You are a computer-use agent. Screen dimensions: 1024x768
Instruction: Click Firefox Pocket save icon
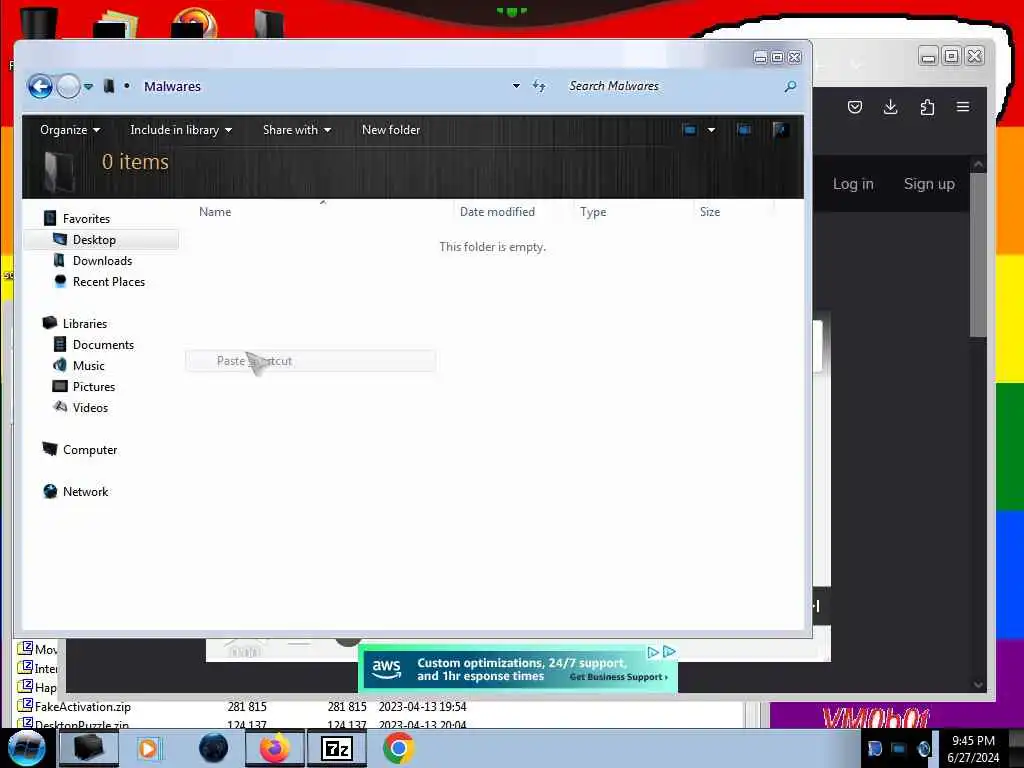click(854, 107)
